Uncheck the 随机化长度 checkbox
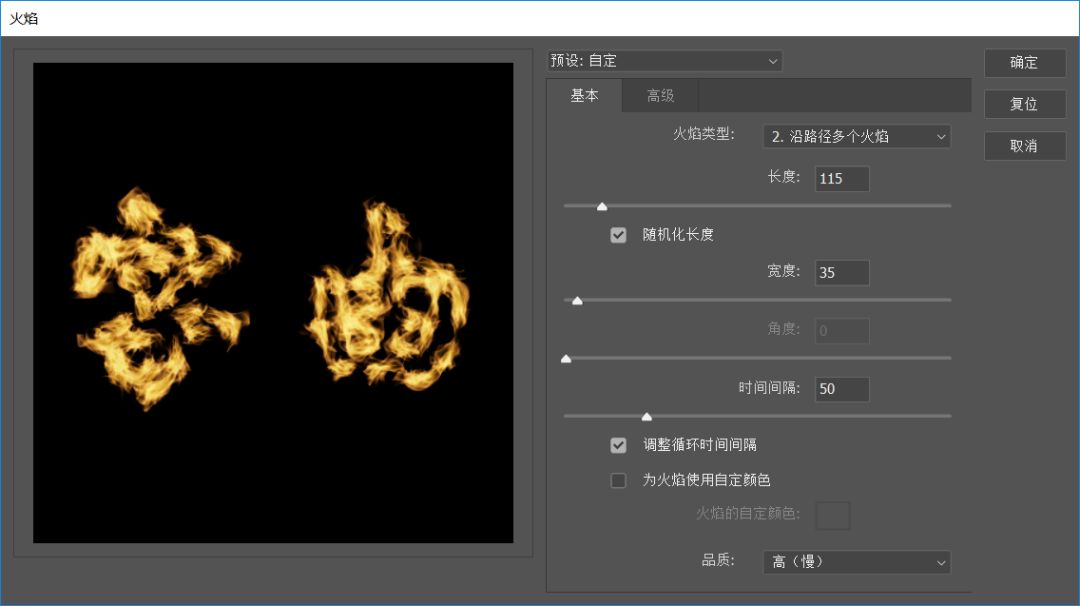This screenshot has width=1080, height=606. click(x=619, y=235)
